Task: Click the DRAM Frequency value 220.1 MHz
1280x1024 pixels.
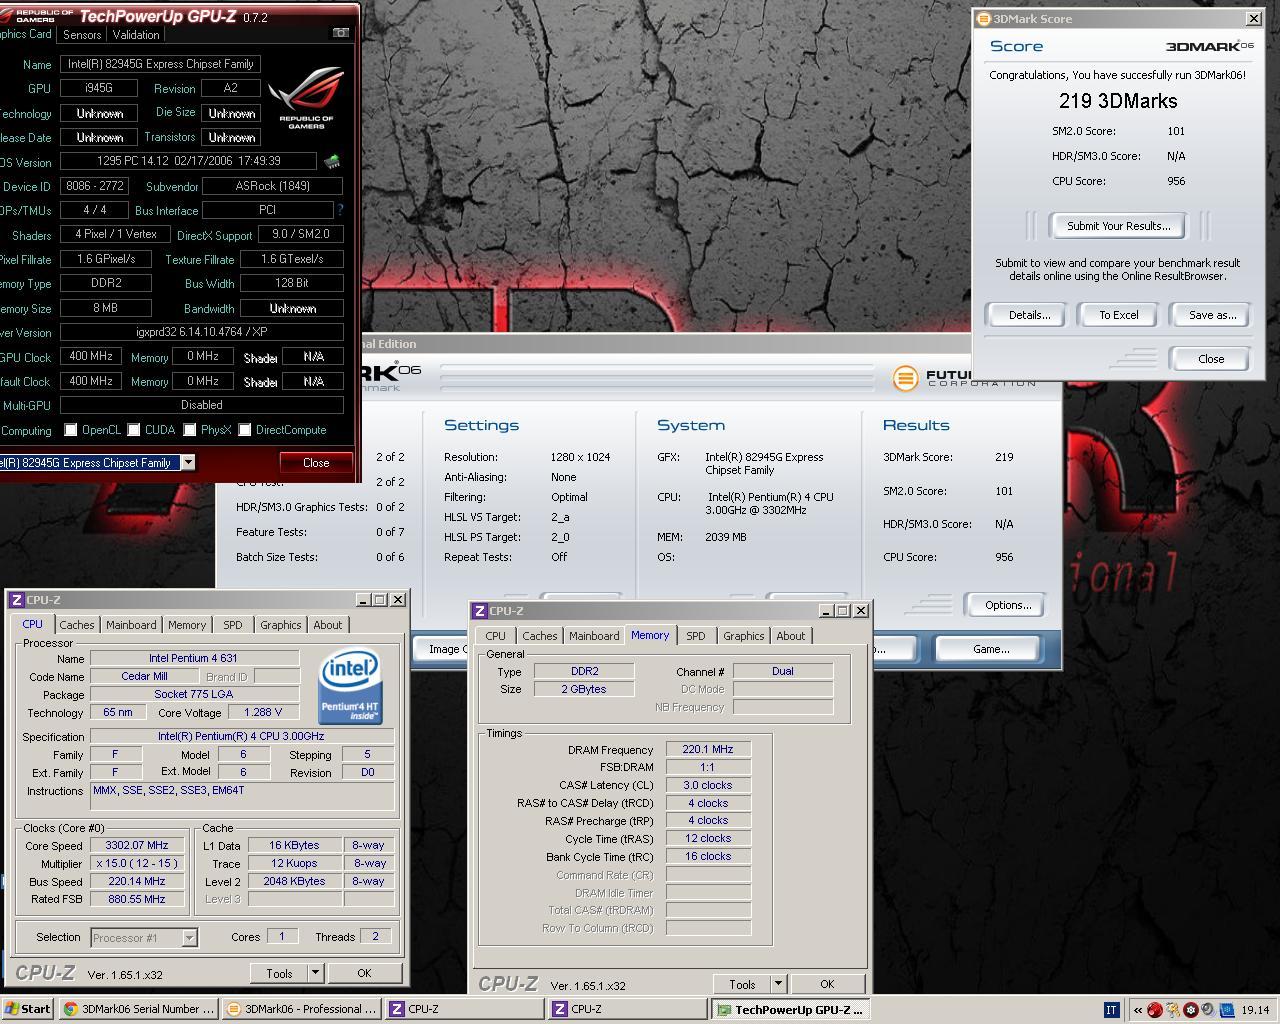Action: tap(708, 749)
